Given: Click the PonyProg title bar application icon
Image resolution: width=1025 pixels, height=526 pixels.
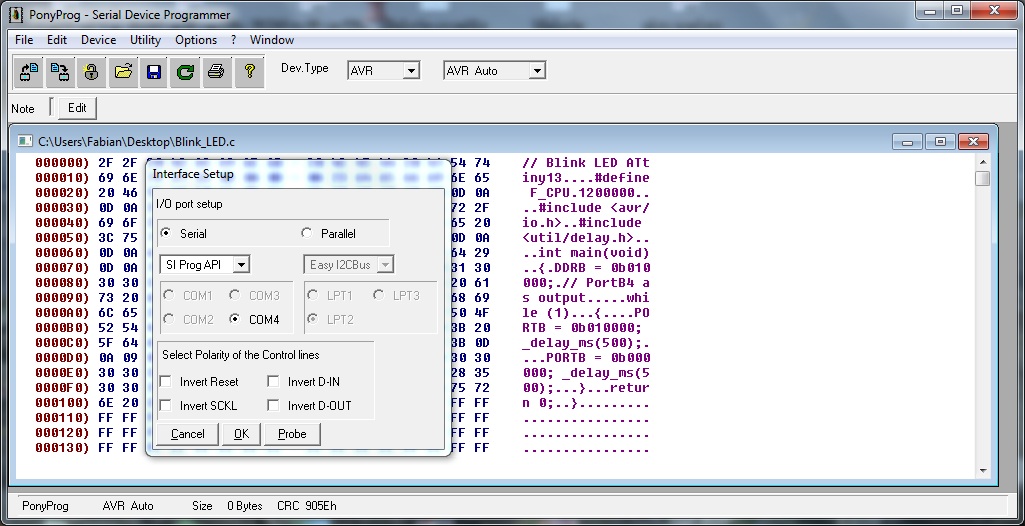Looking at the screenshot, I should (16, 14).
